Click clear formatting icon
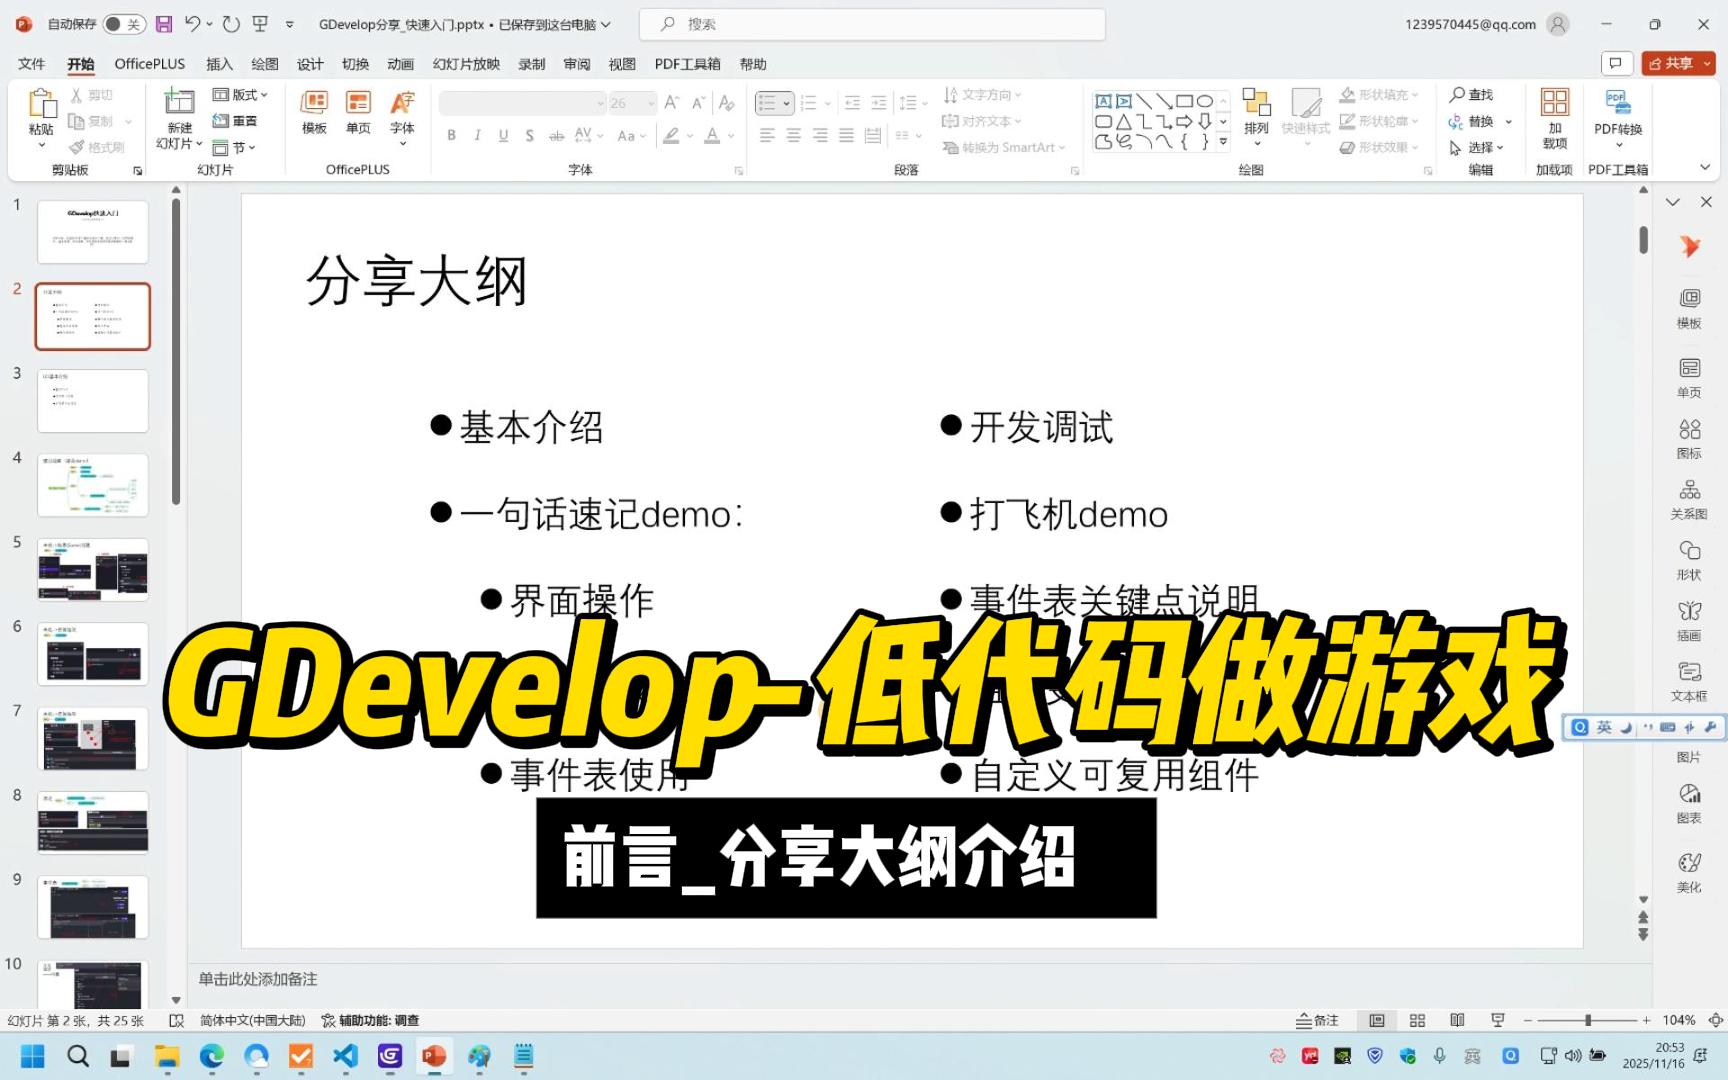The width and height of the screenshot is (1728, 1080). pyautogui.click(x=727, y=102)
